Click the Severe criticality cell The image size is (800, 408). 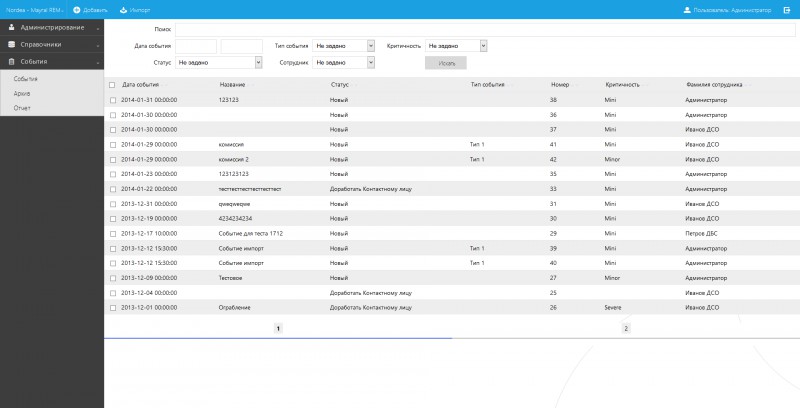tap(613, 308)
